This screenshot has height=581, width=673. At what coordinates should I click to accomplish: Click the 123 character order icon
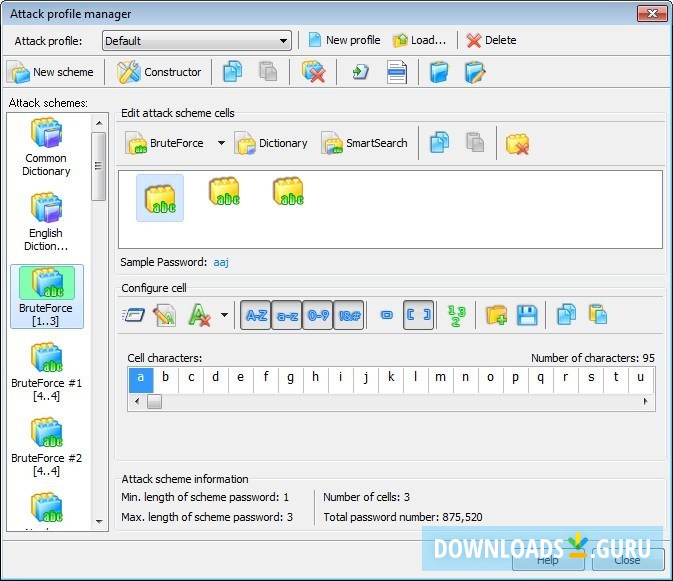tap(456, 315)
